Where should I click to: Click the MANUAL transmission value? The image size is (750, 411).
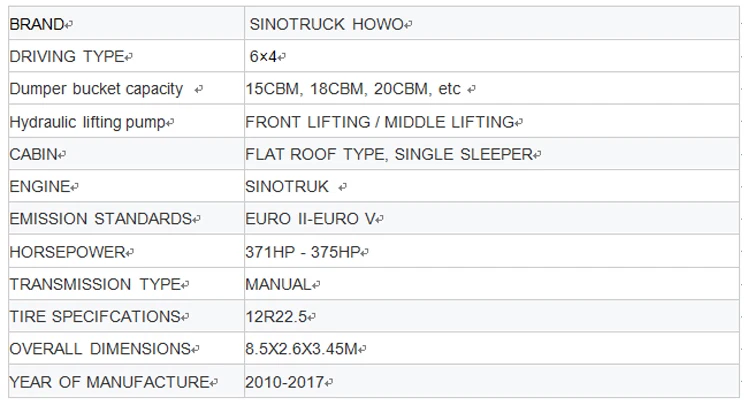click(x=277, y=284)
